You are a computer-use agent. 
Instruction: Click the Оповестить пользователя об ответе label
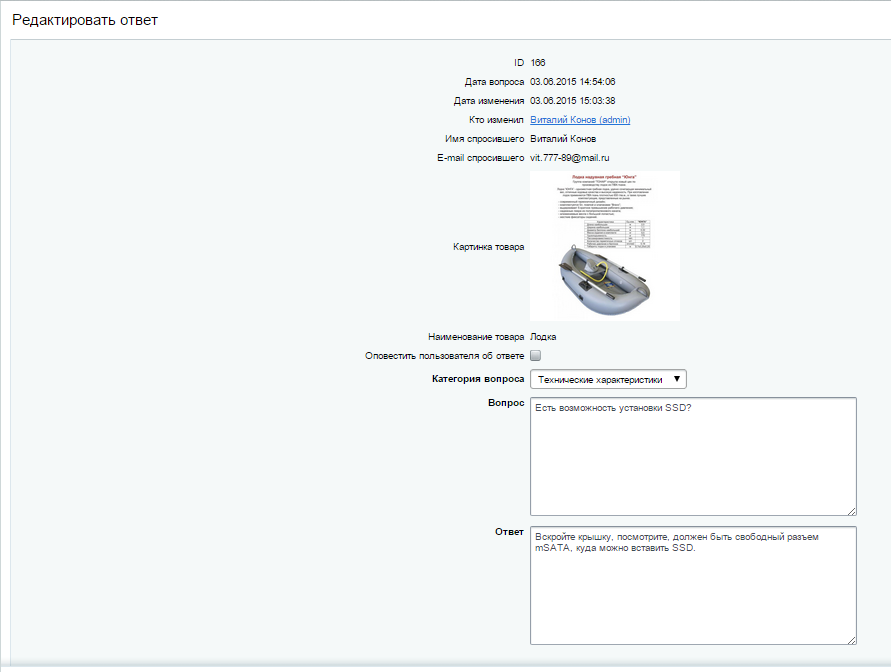tap(446, 356)
